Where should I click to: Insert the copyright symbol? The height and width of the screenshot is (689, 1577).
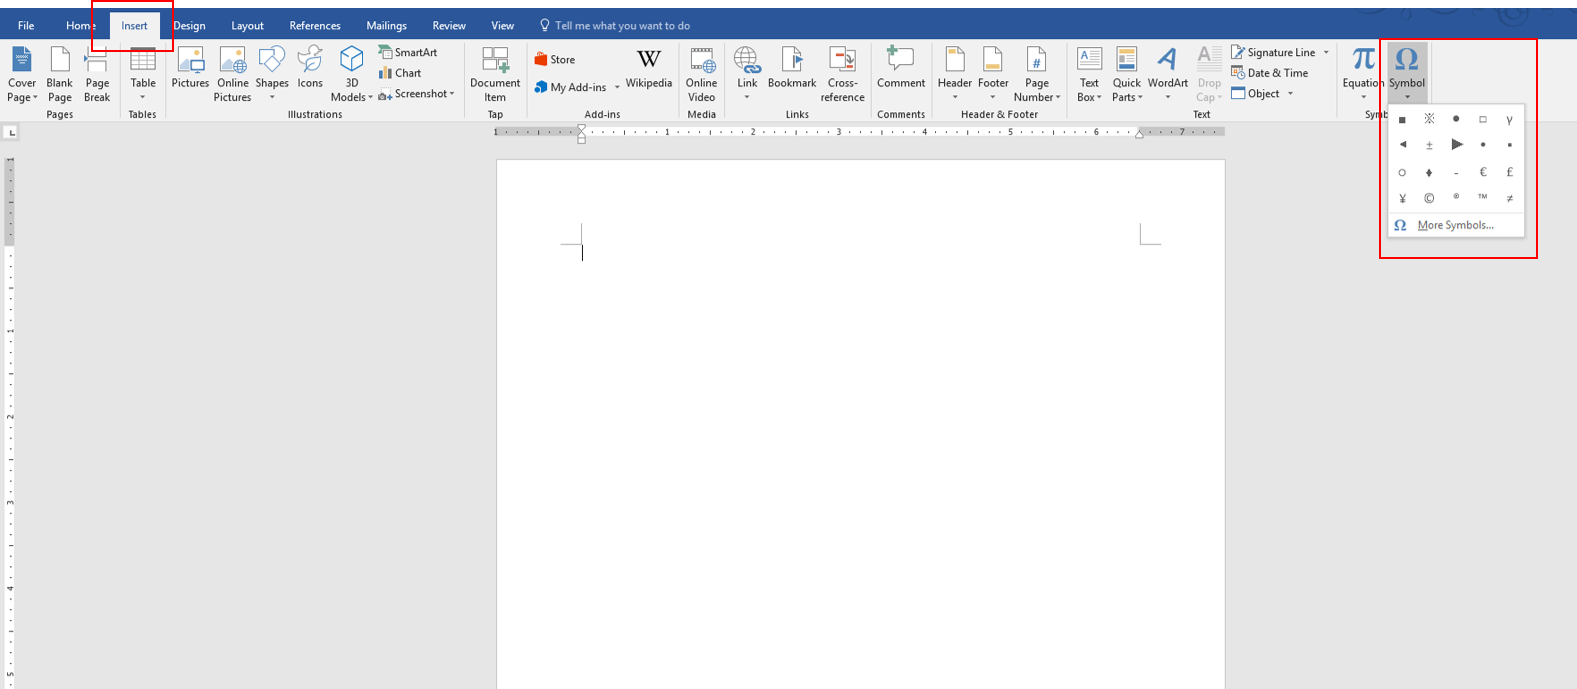[1429, 198]
